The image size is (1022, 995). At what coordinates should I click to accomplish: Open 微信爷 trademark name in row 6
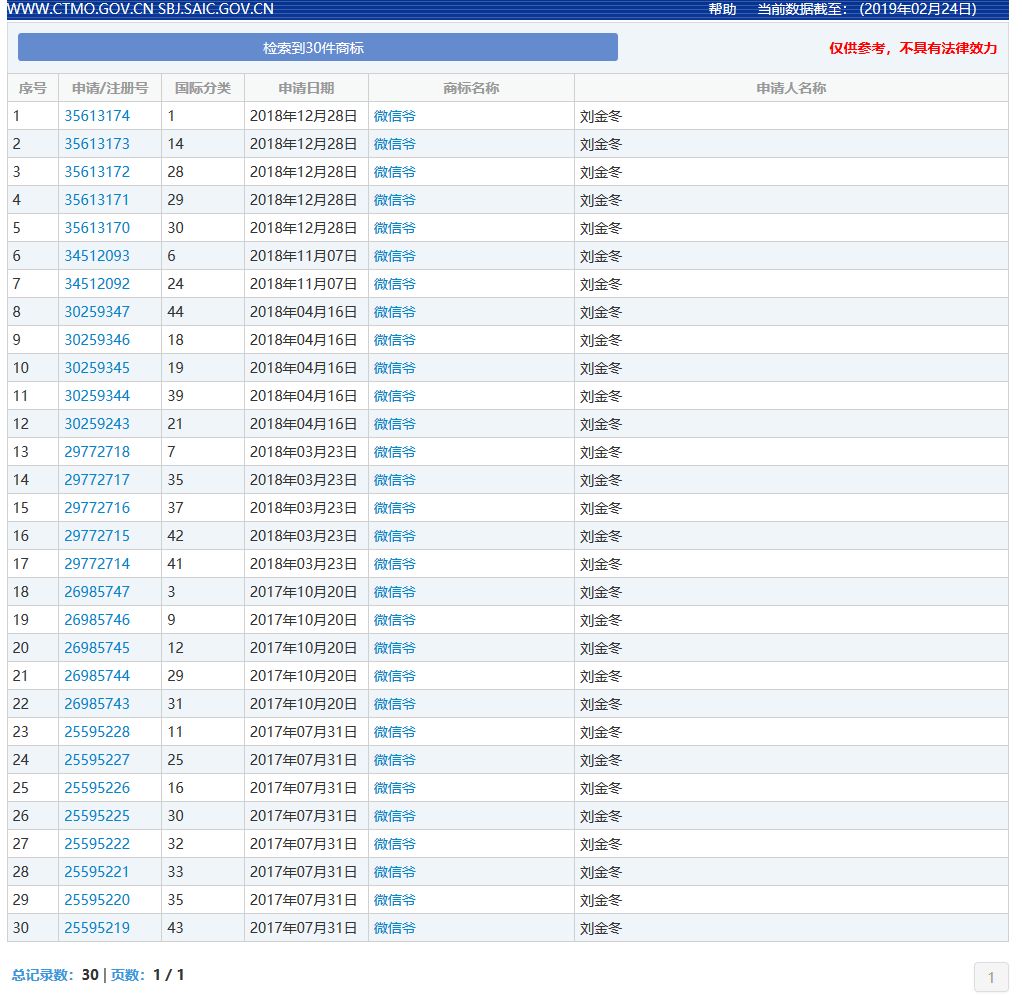[x=395, y=256]
